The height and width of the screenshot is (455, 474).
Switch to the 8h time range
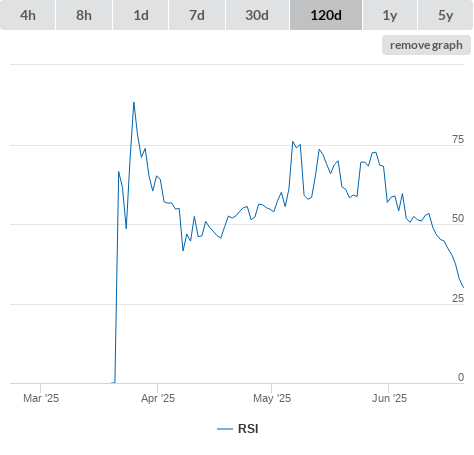(84, 15)
